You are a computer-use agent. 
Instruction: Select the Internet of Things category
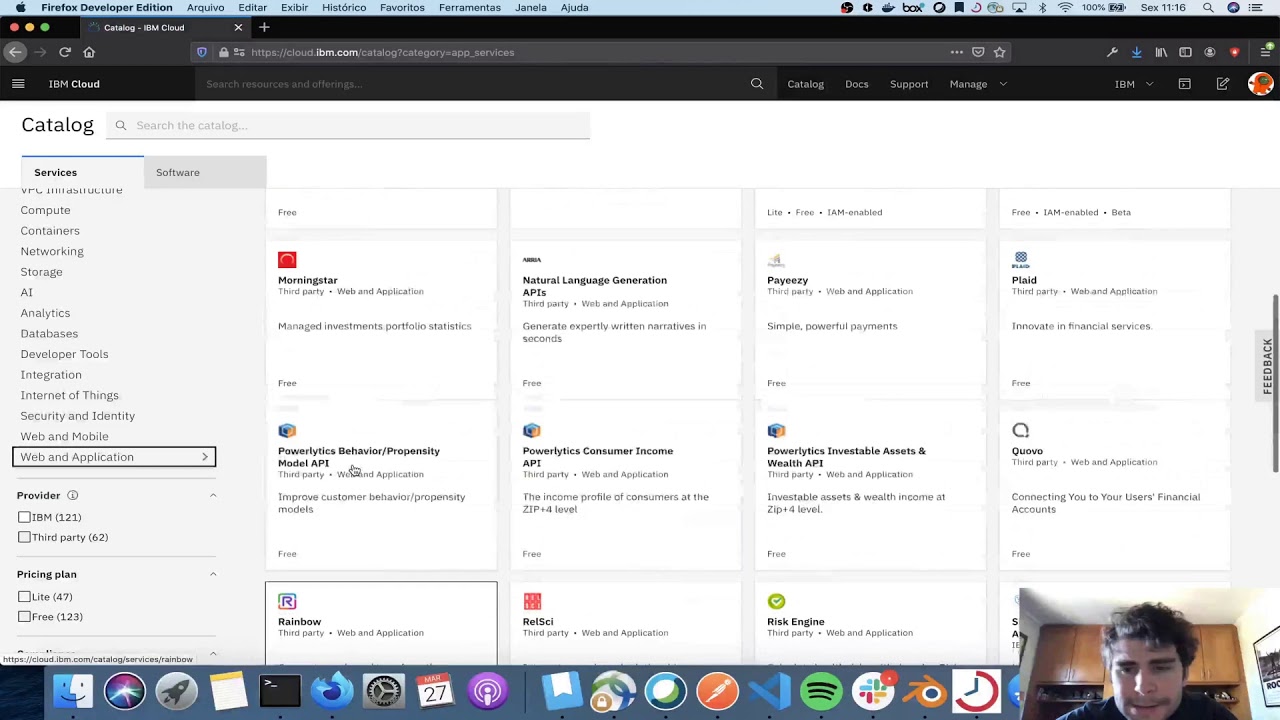point(70,395)
